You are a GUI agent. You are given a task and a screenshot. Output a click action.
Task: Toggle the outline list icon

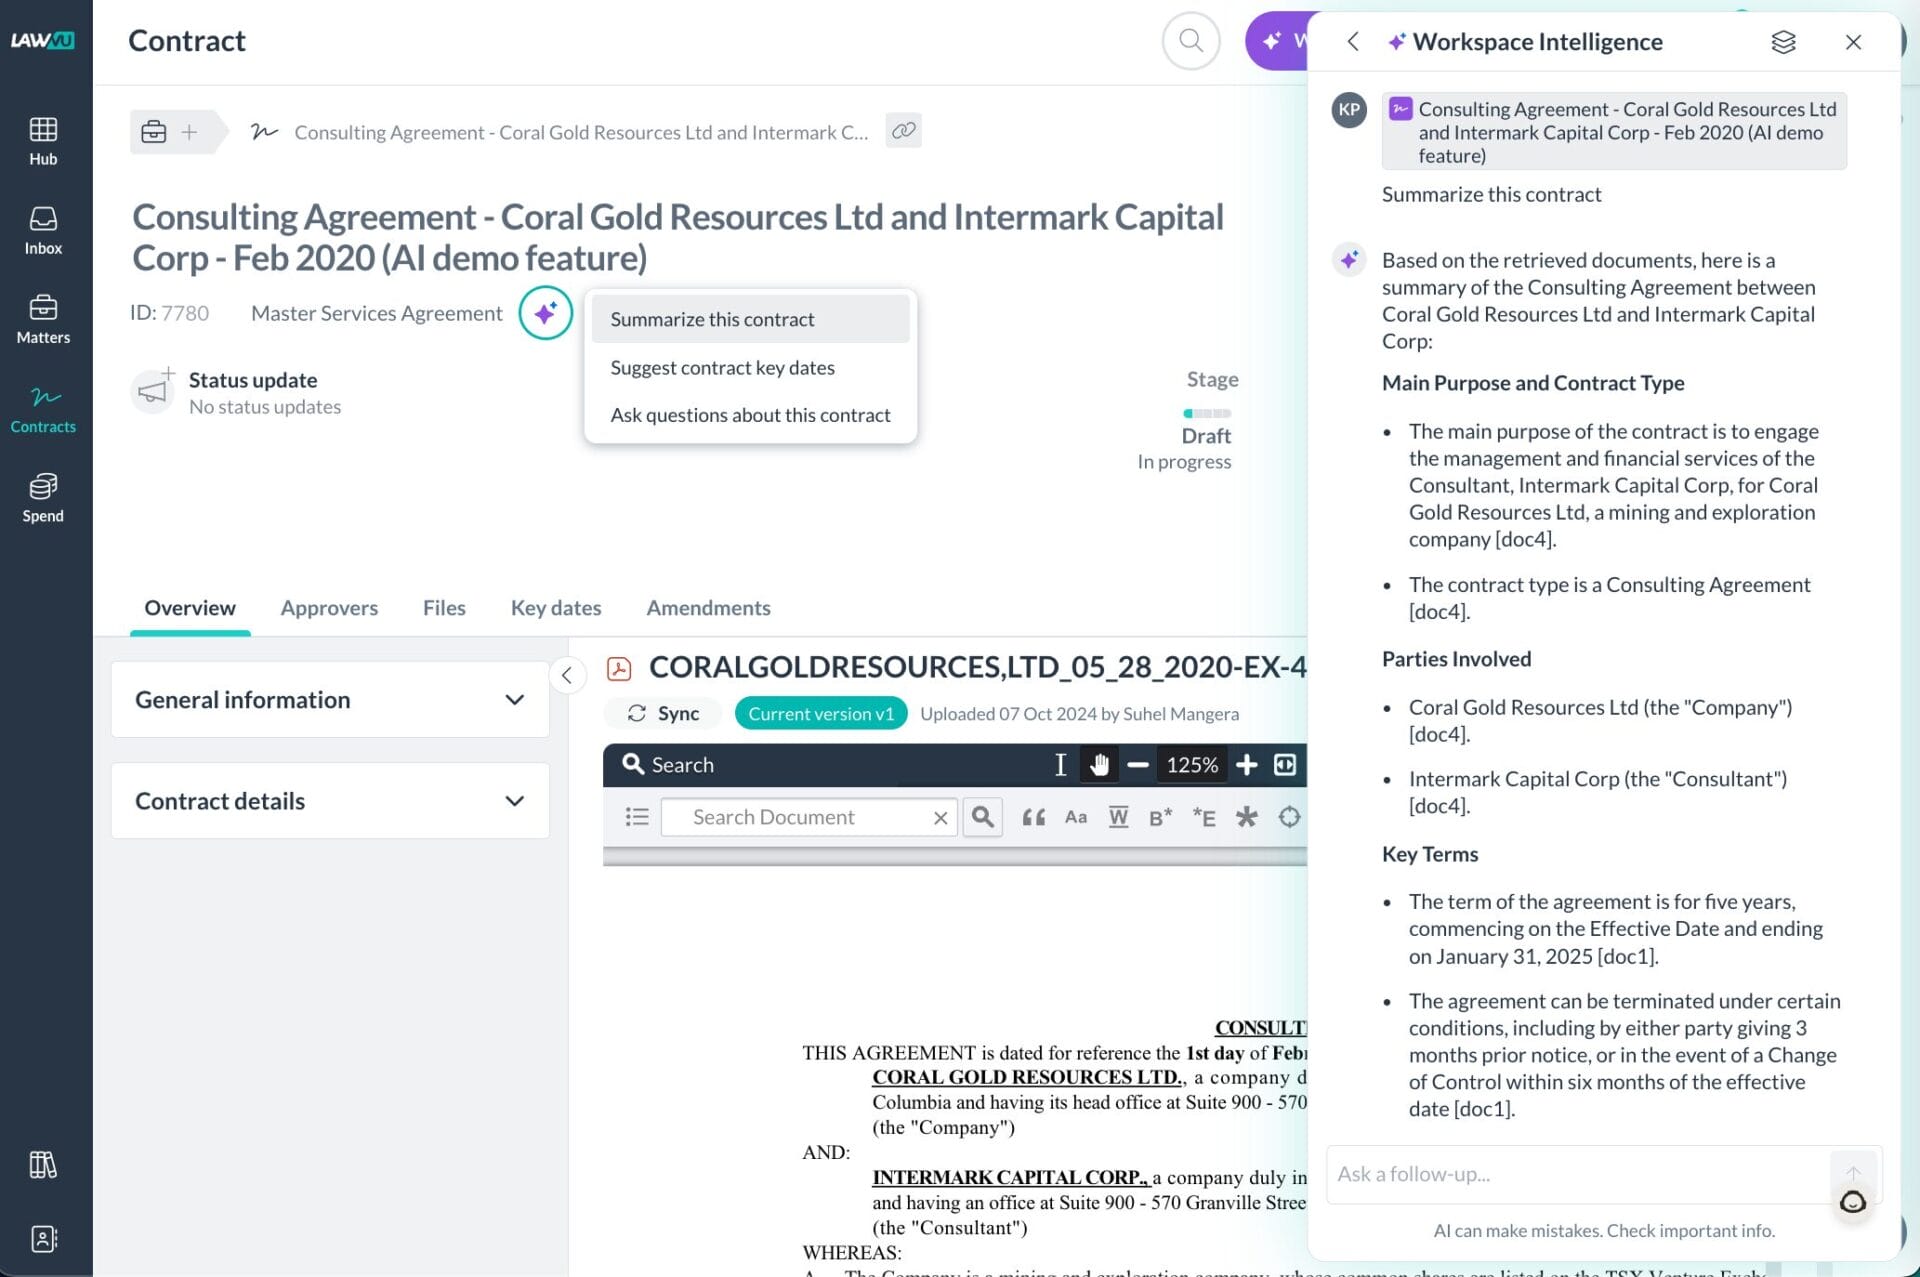point(636,817)
